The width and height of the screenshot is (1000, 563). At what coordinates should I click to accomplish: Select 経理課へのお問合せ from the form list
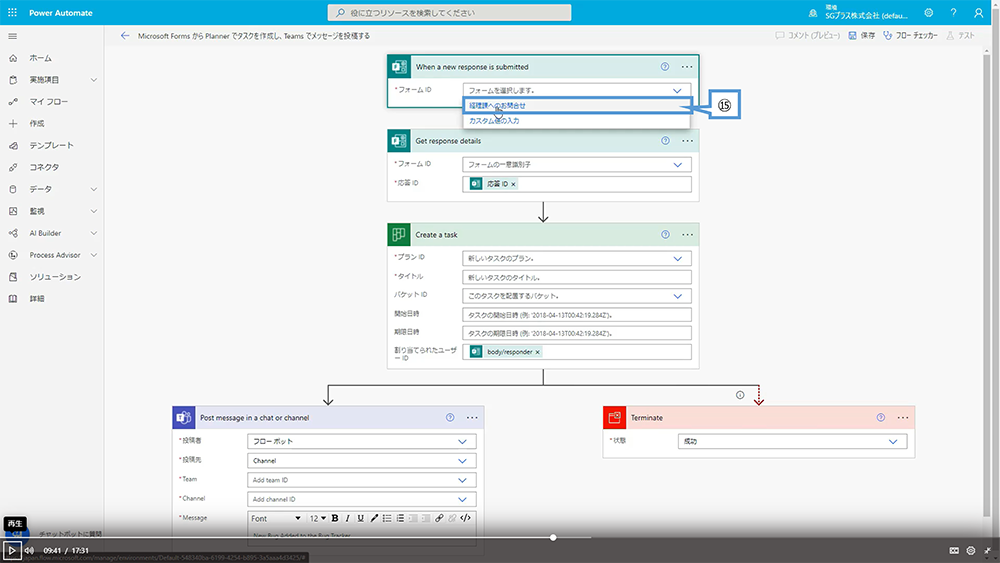497,105
